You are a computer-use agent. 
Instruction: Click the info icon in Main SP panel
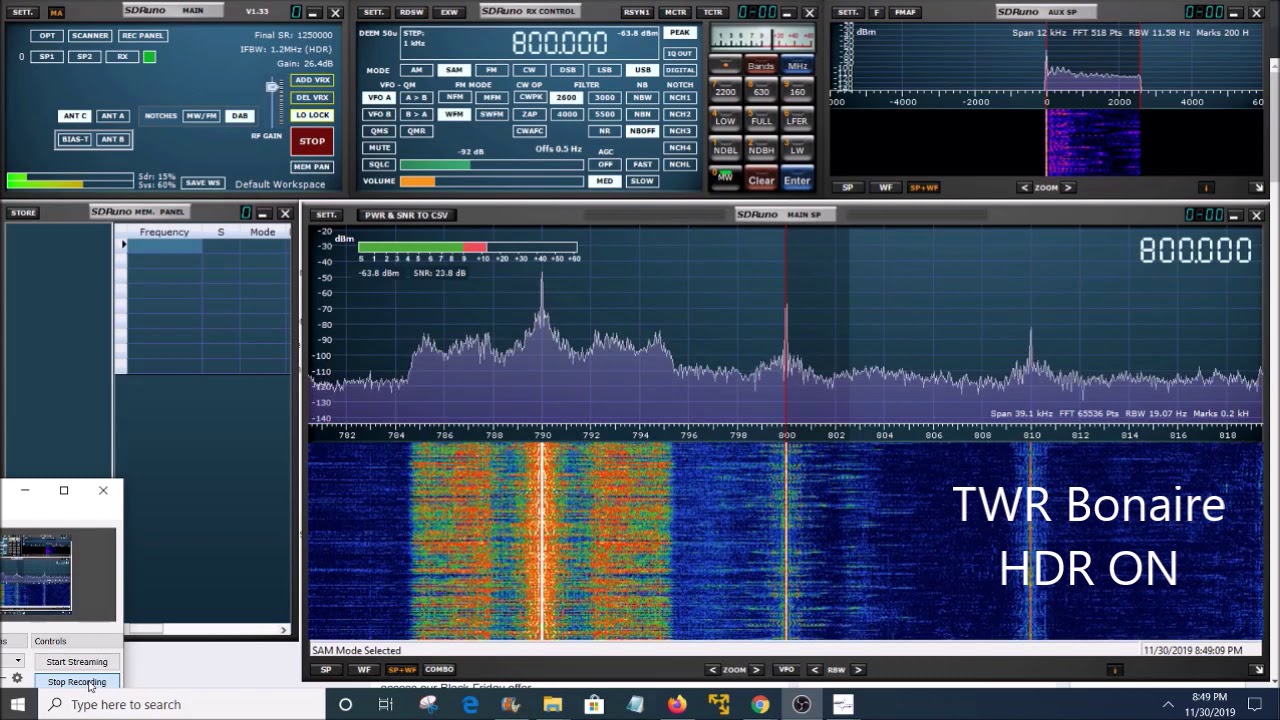(x=1115, y=670)
